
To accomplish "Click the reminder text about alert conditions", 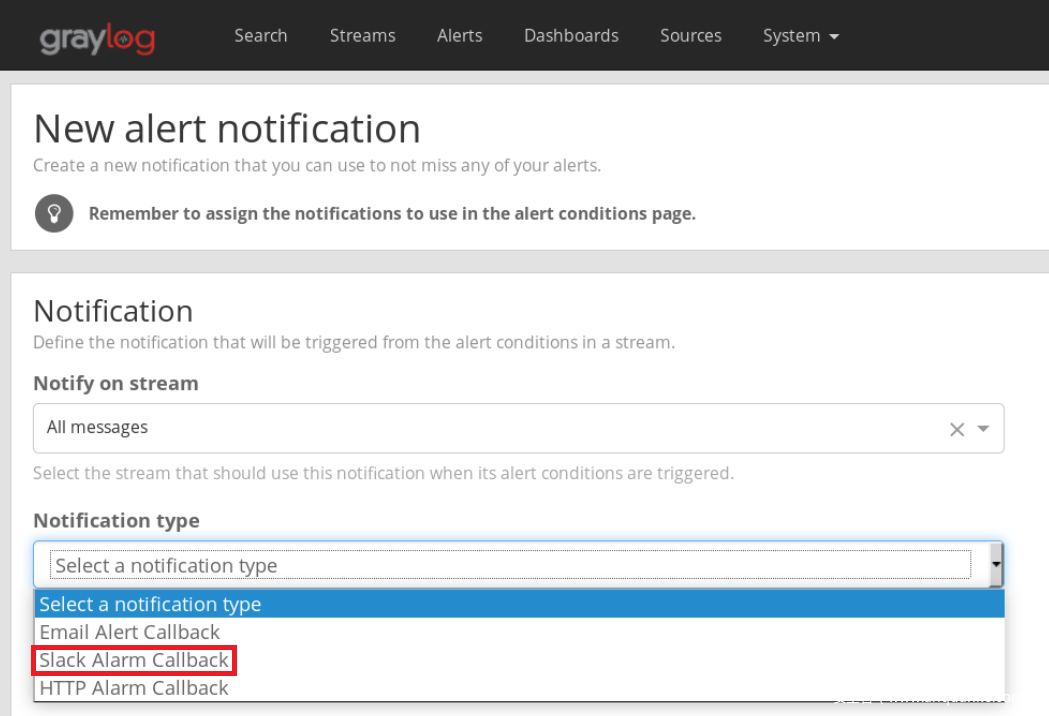I will tap(392, 213).
